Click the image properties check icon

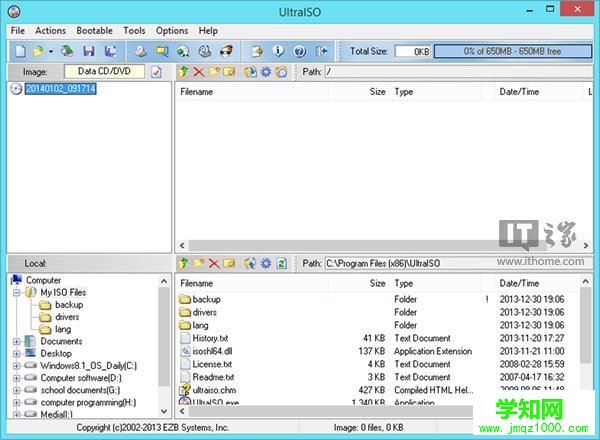pyautogui.click(x=156, y=72)
